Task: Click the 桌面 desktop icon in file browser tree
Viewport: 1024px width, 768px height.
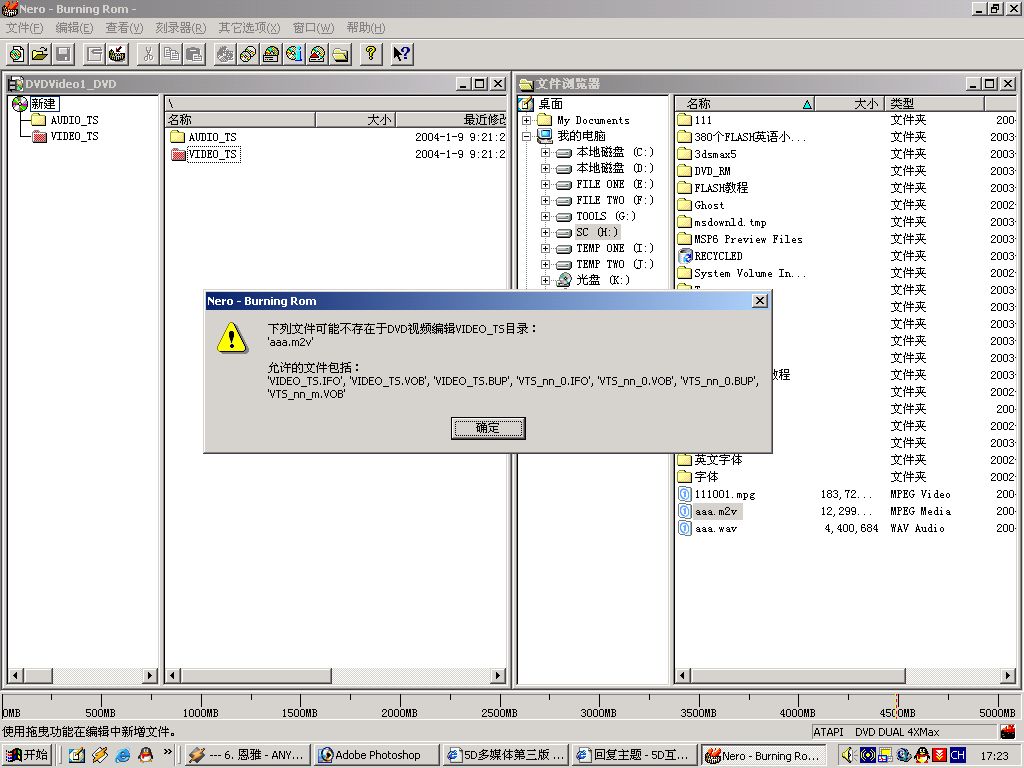Action: click(x=526, y=104)
